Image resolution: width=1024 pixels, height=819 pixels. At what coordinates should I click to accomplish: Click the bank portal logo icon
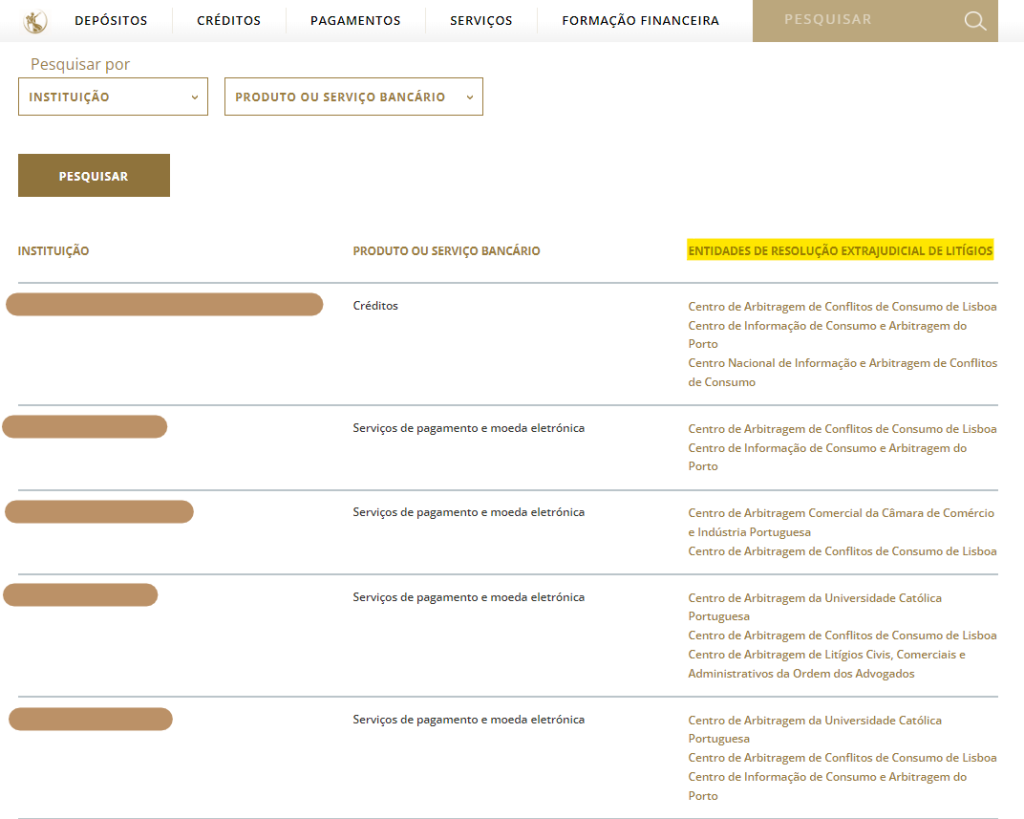(35, 22)
